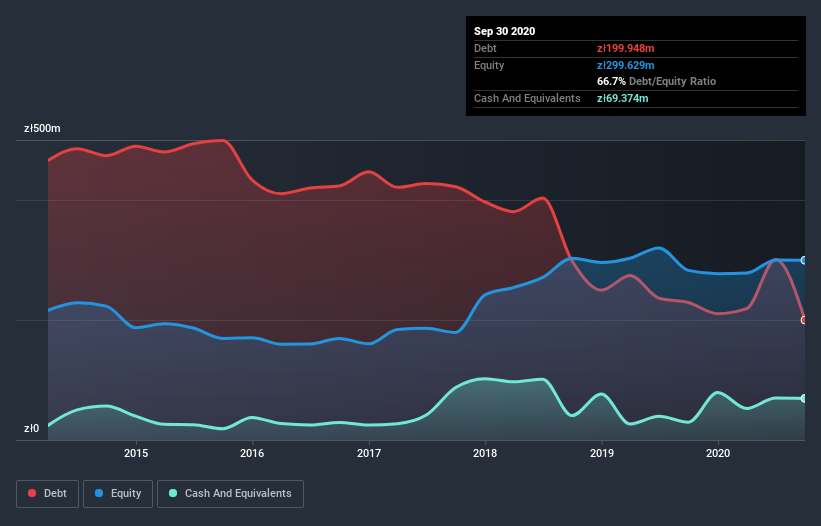The image size is (821, 526).
Task: Click the red Debt endpoint marker
Action: [804, 320]
